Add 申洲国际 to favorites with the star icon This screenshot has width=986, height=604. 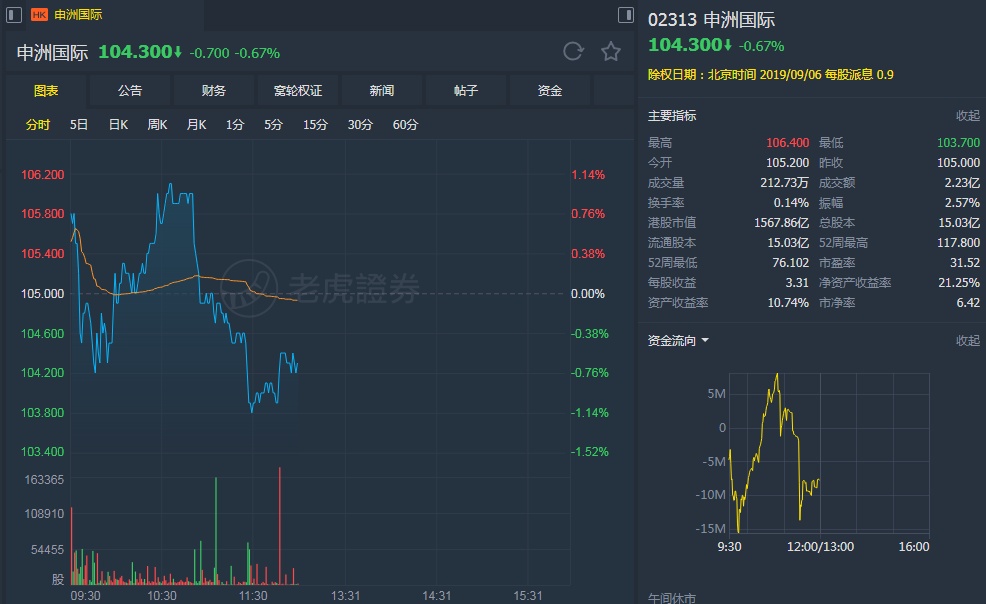[x=611, y=52]
